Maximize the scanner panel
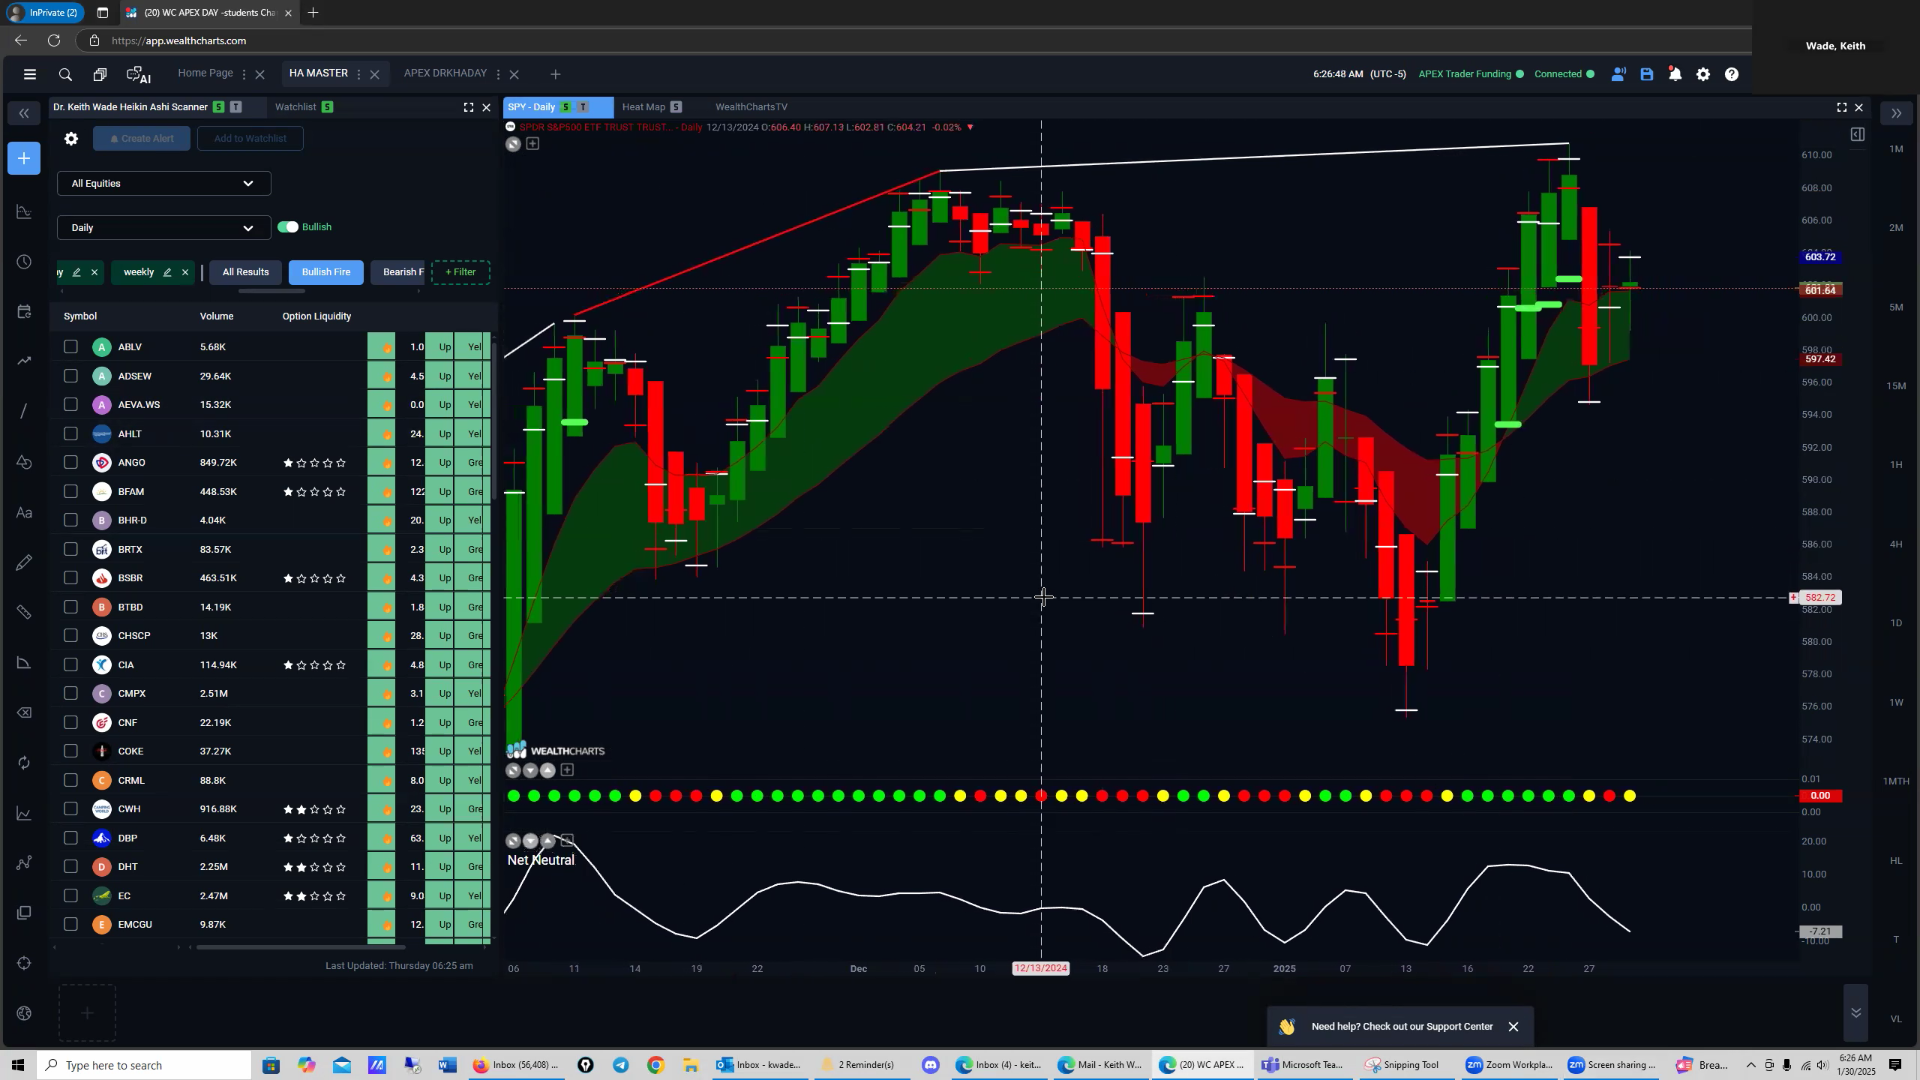1920x1080 pixels. pyautogui.click(x=468, y=107)
